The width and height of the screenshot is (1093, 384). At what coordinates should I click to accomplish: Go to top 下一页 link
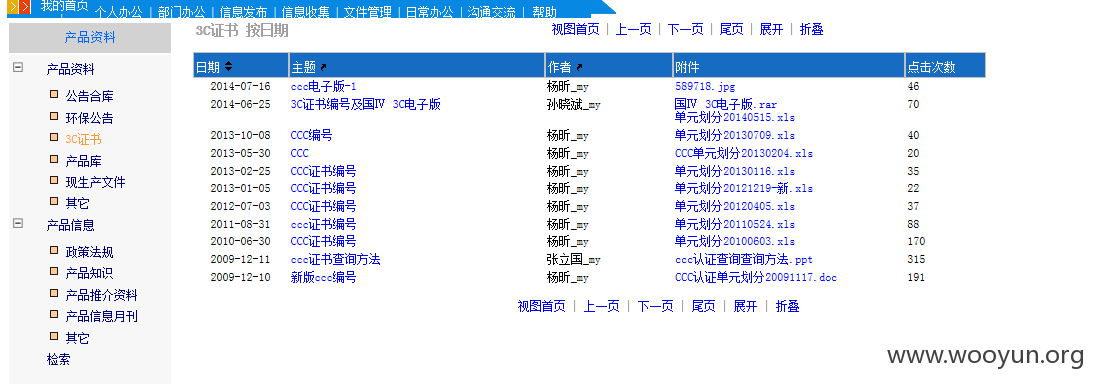click(685, 29)
